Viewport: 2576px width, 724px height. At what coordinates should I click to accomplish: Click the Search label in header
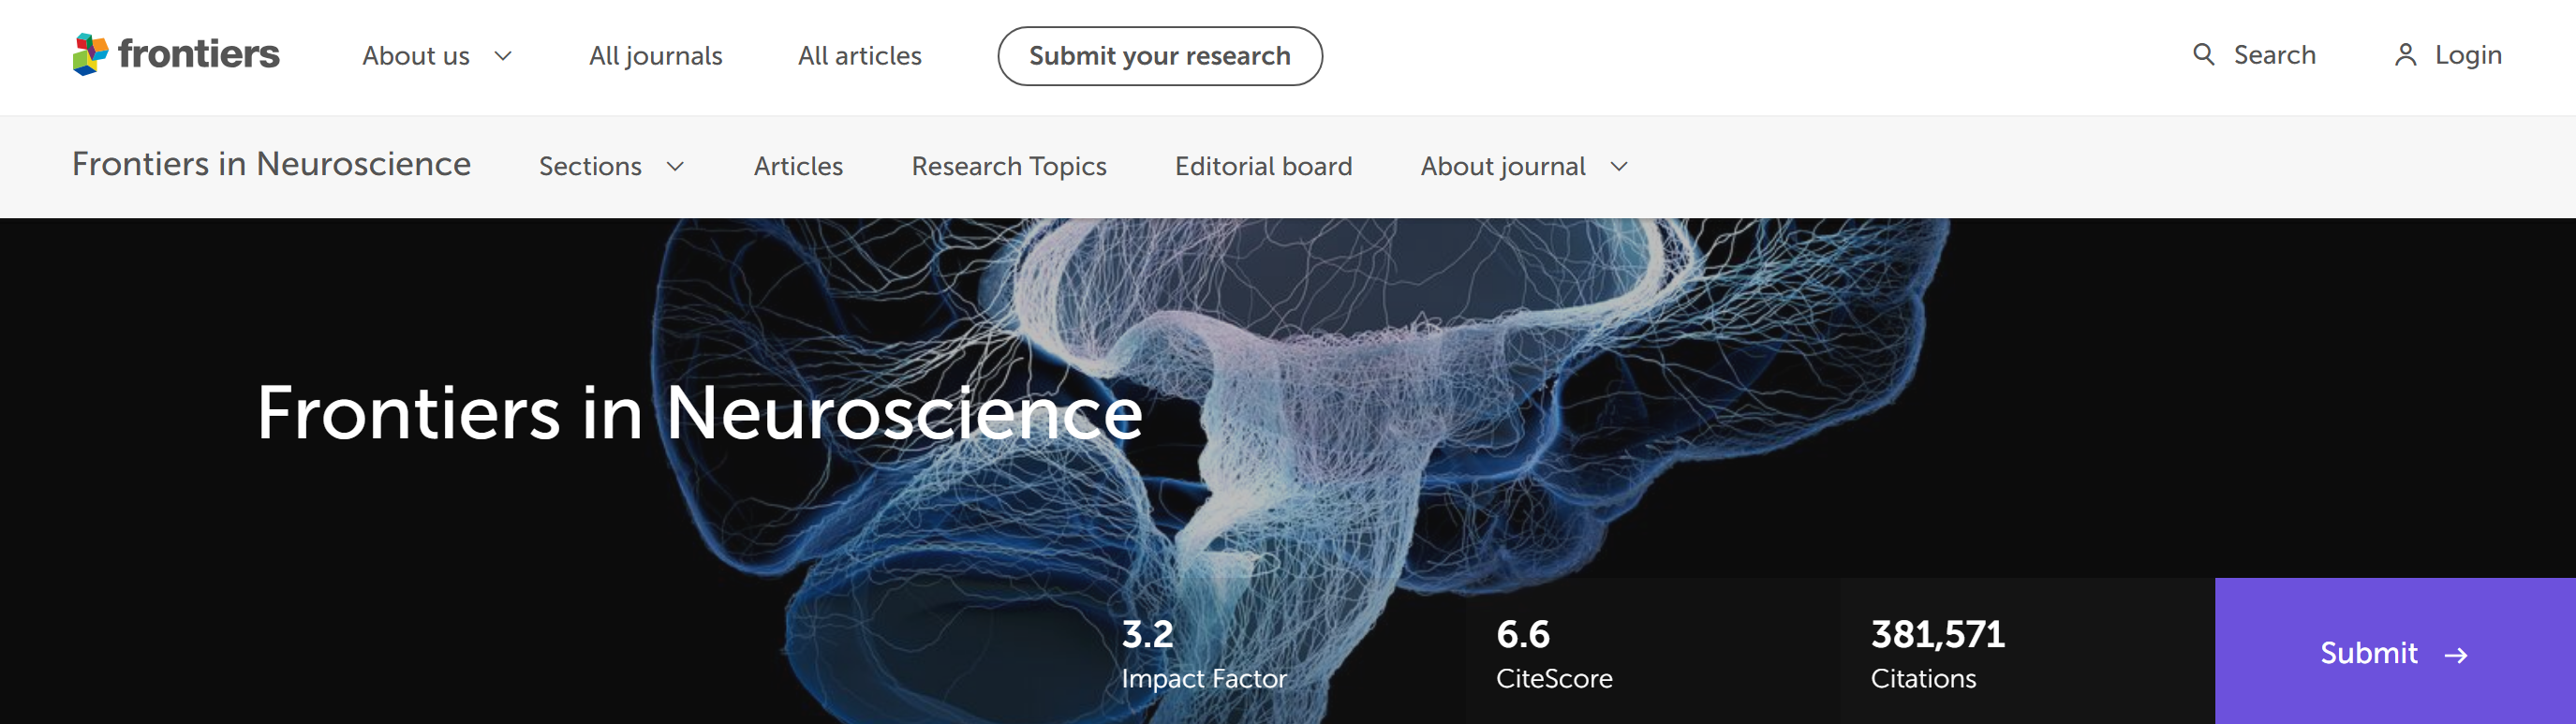pyautogui.click(x=2274, y=55)
